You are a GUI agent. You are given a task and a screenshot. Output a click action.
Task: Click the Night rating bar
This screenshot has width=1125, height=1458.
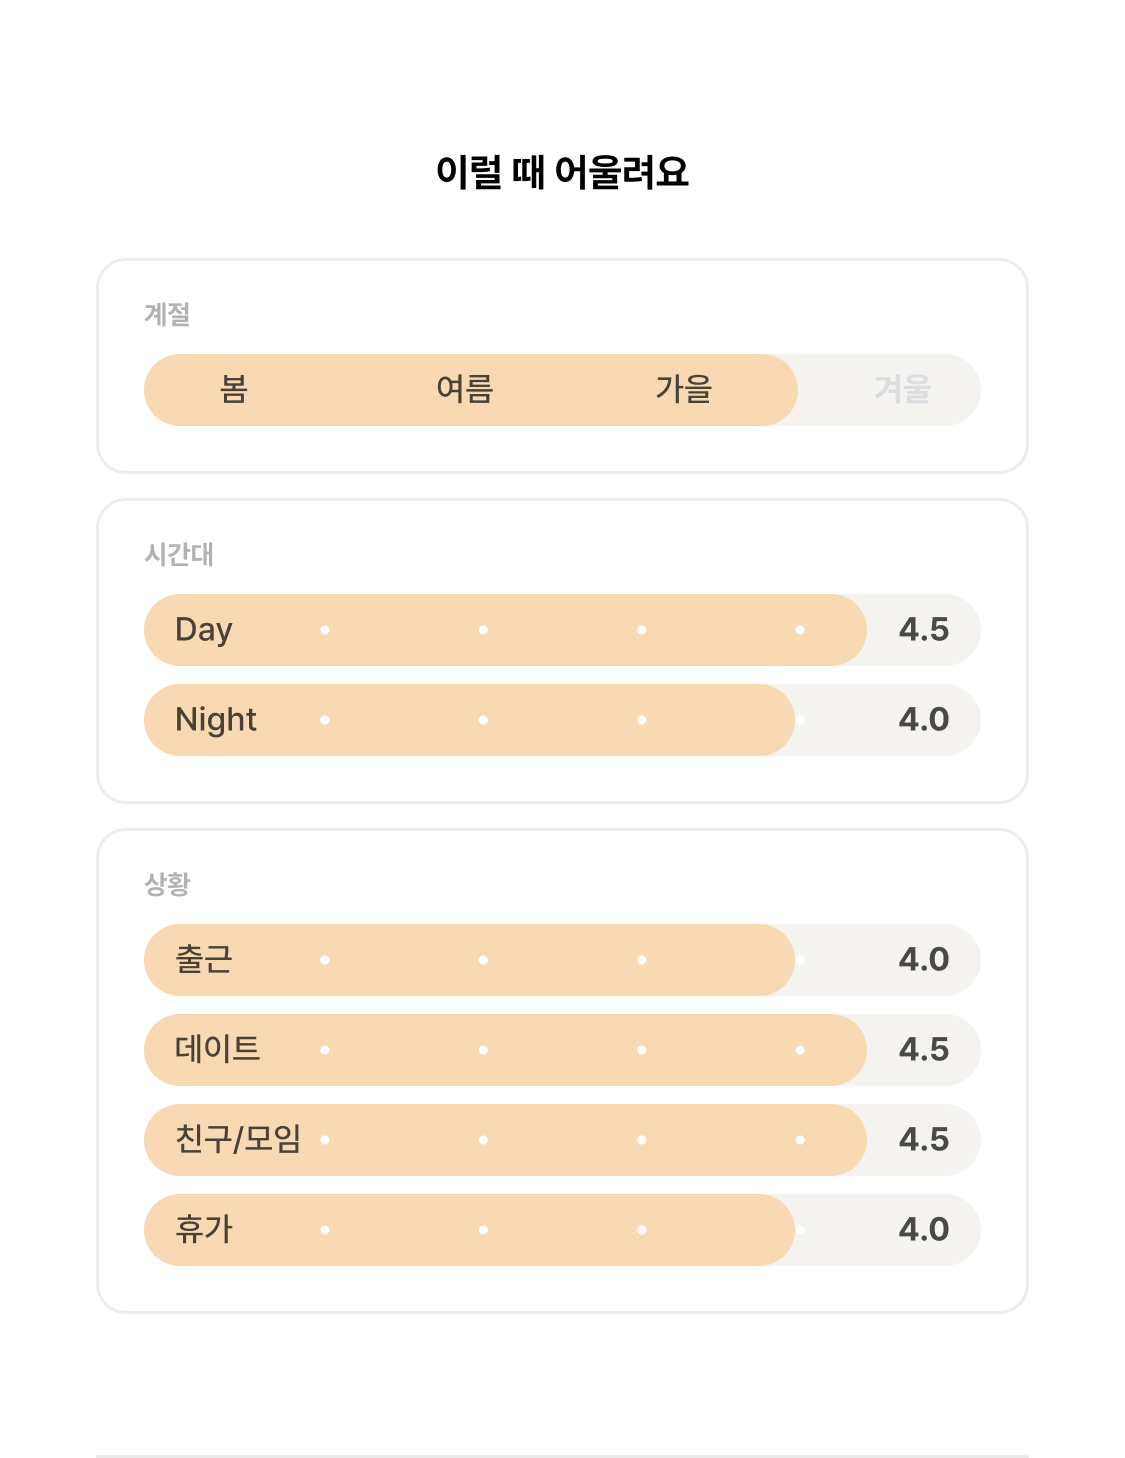pos(562,720)
